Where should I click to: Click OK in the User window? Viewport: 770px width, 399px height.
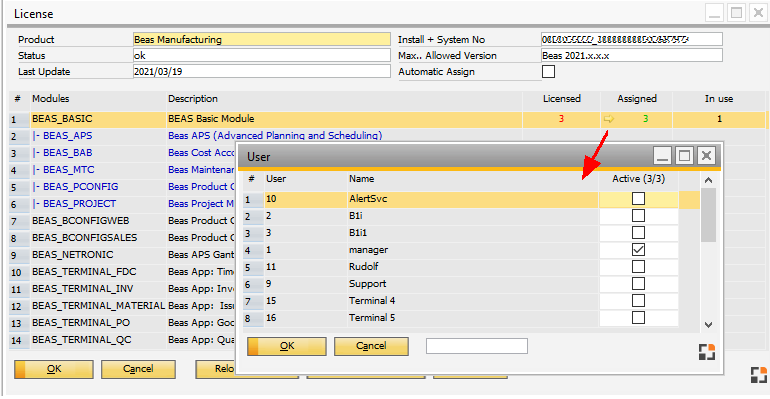pos(287,346)
